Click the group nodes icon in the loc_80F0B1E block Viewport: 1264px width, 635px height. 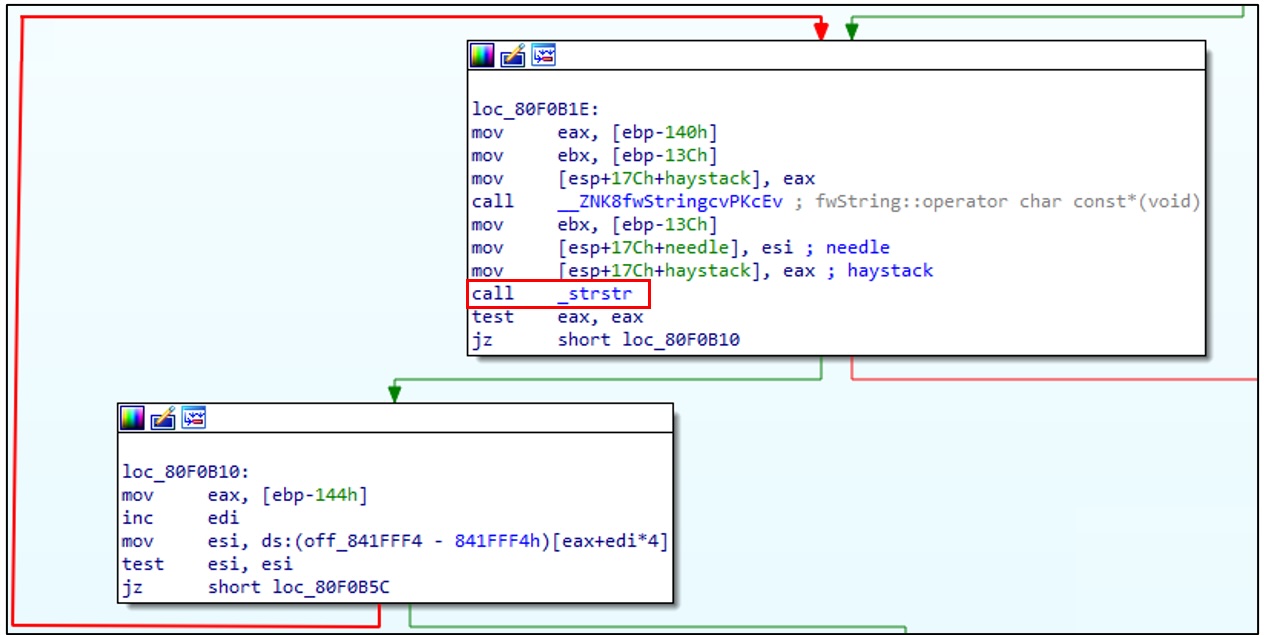point(543,56)
